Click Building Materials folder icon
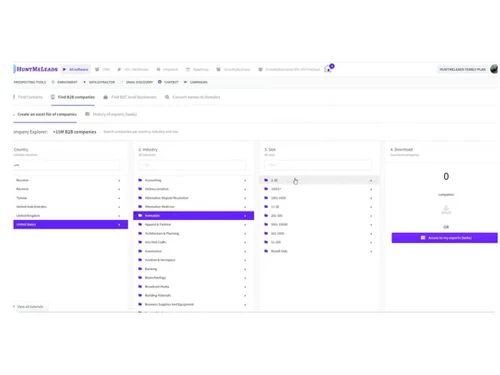 point(140,295)
